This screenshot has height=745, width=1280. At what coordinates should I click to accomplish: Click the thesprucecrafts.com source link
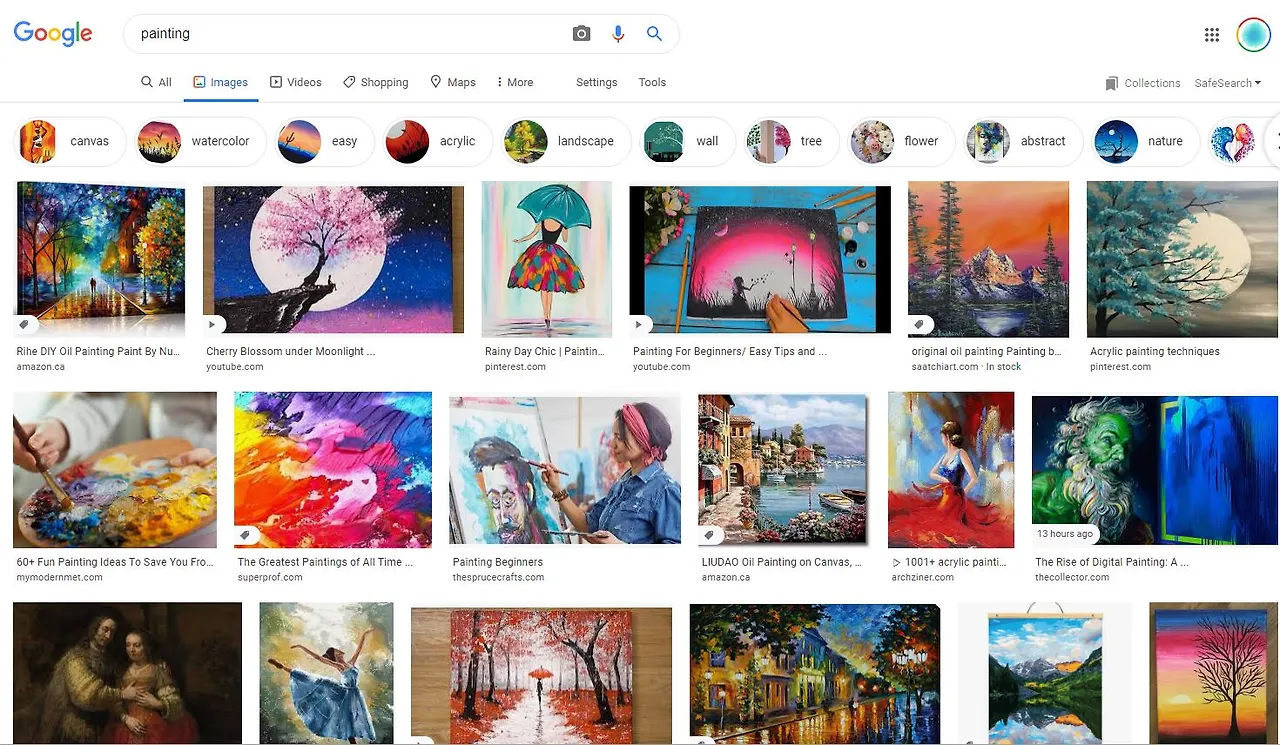pyautogui.click(x=498, y=577)
